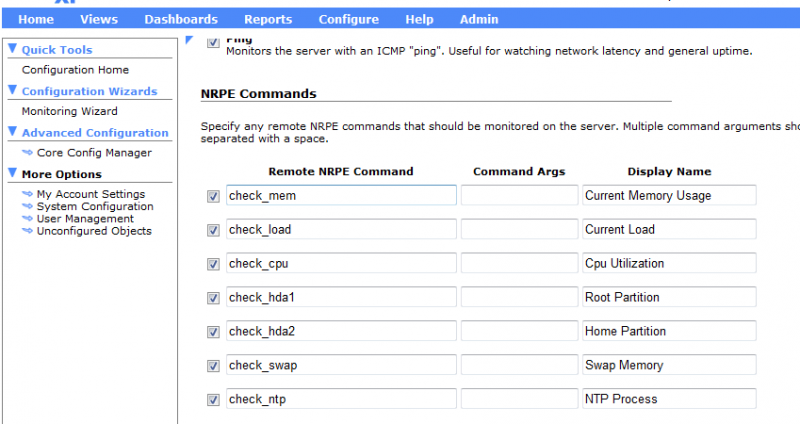Collapse the Quick Tools section arrow
Viewport: 800px width, 424px height.
[13, 49]
